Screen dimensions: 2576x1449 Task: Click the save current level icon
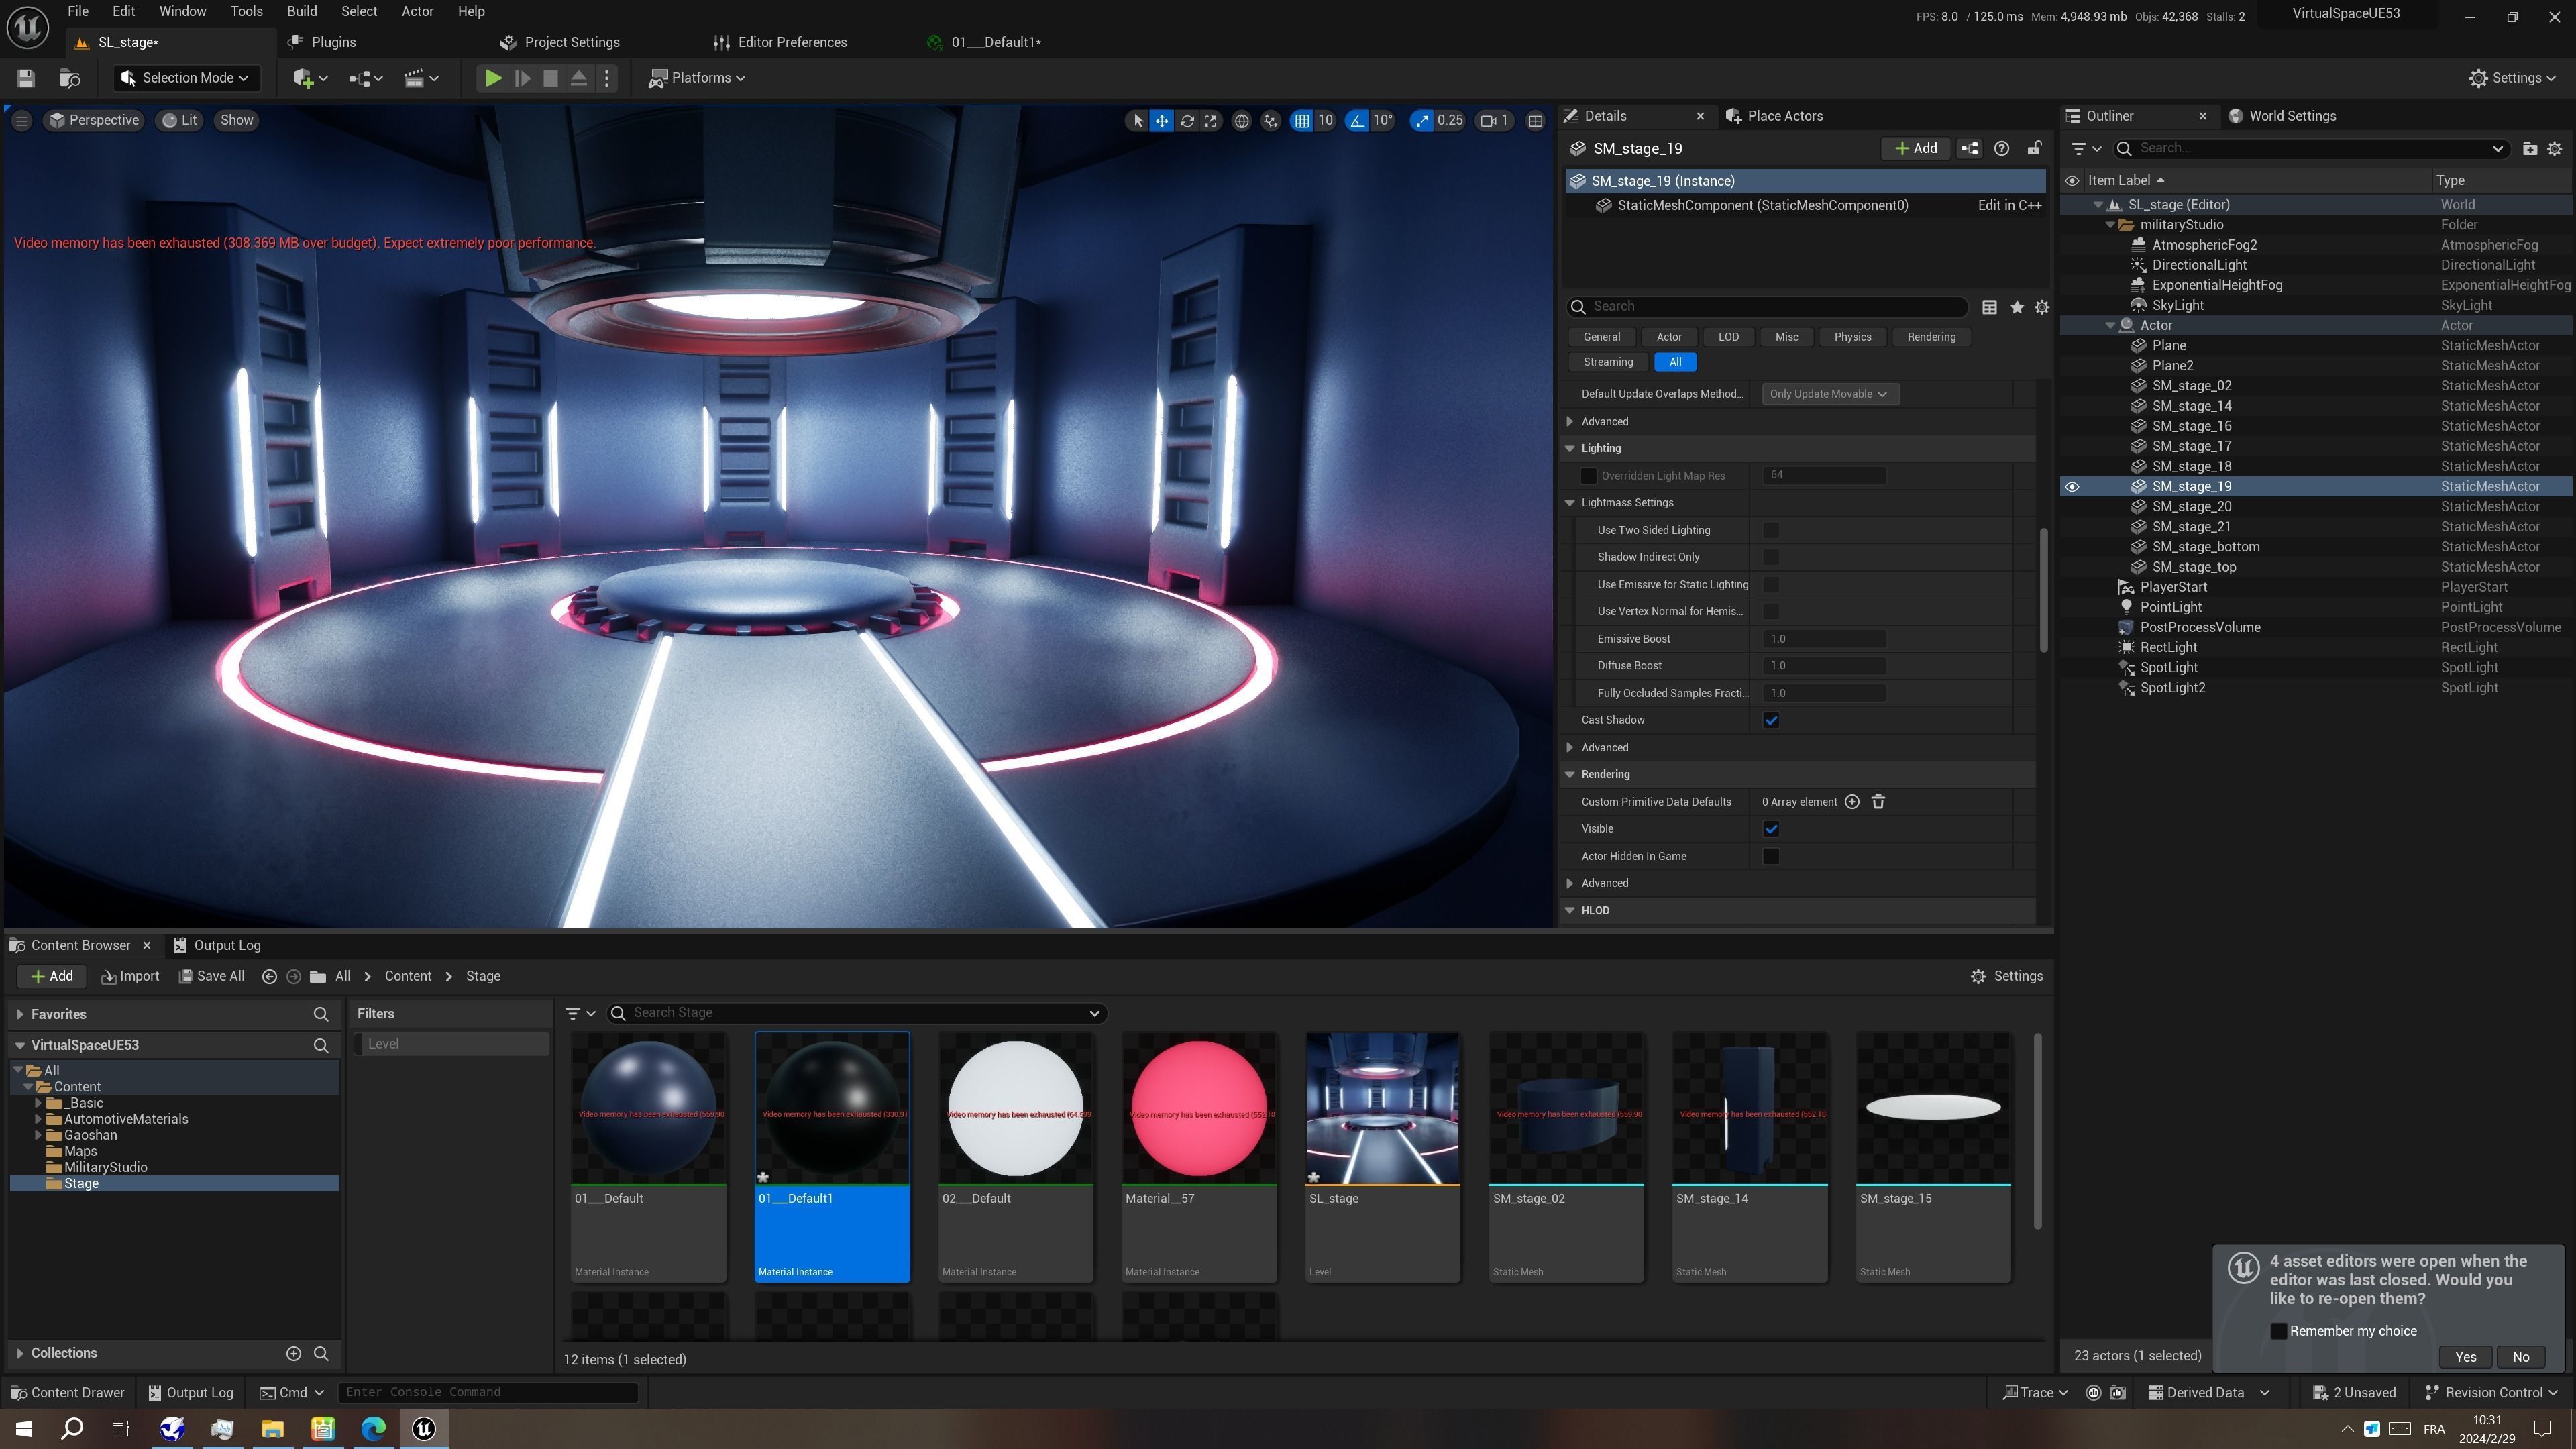click(x=27, y=78)
